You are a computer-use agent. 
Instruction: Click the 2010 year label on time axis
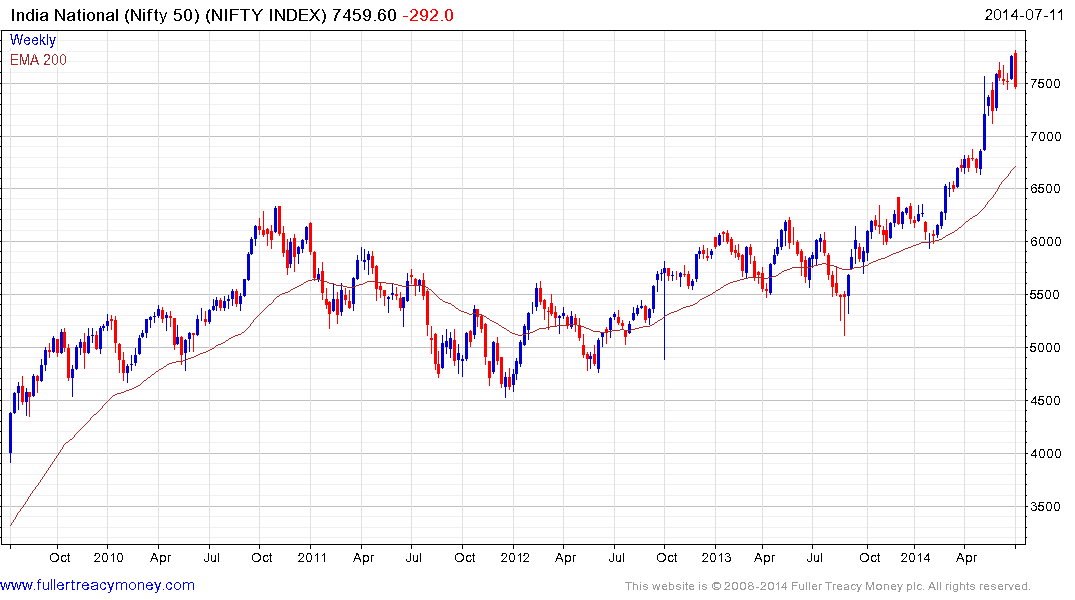[x=108, y=557]
